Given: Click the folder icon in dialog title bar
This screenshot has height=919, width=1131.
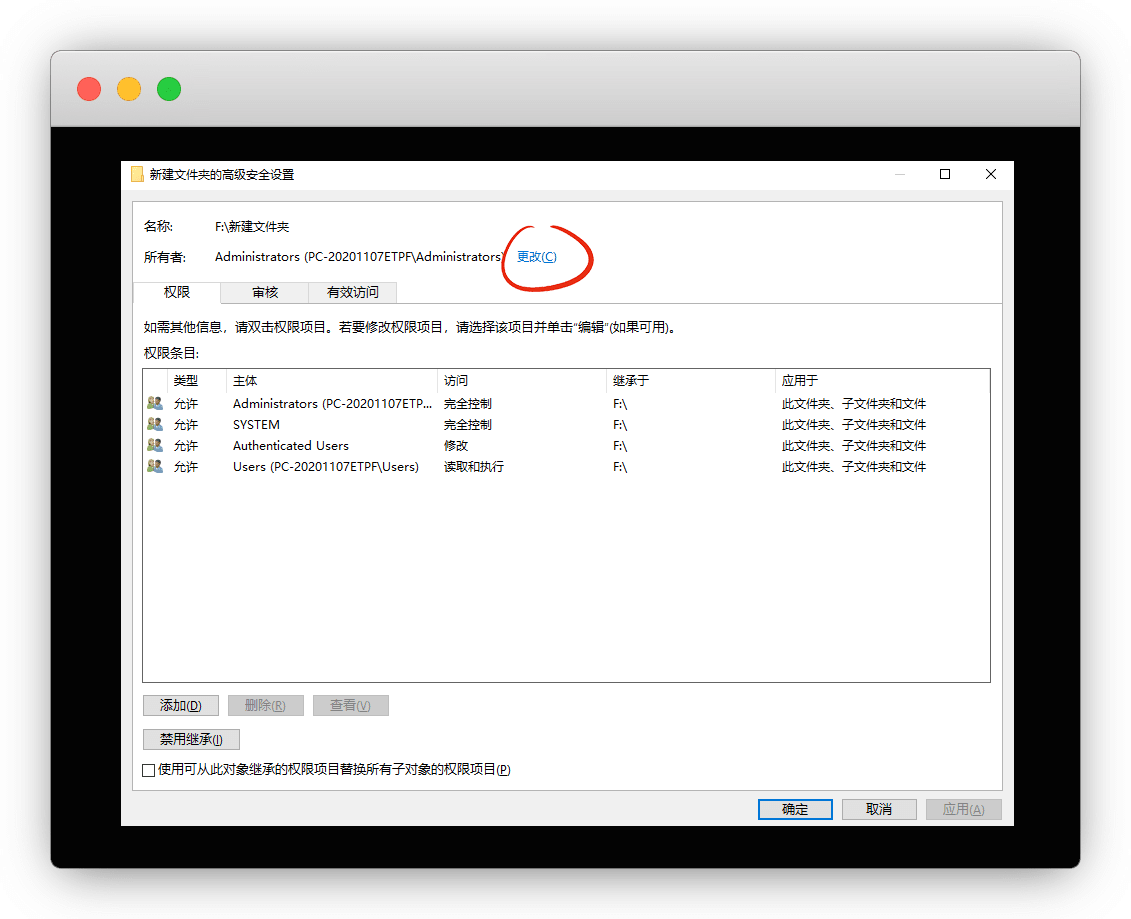Looking at the screenshot, I should pos(137,174).
